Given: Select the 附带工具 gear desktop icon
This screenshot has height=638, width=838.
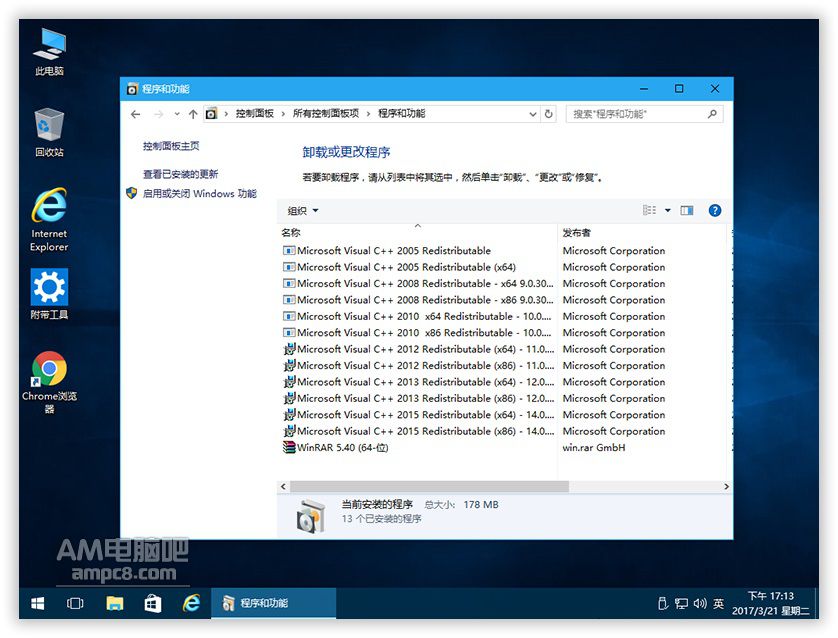Looking at the screenshot, I should (x=49, y=294).
